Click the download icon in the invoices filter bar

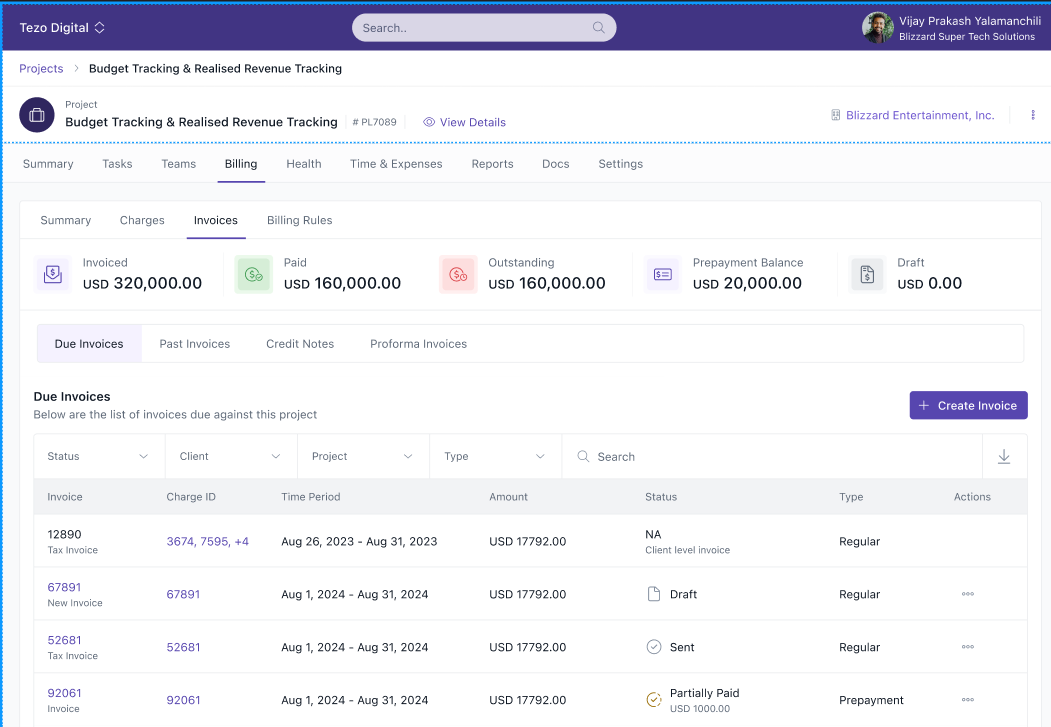tap(1004, 457)
